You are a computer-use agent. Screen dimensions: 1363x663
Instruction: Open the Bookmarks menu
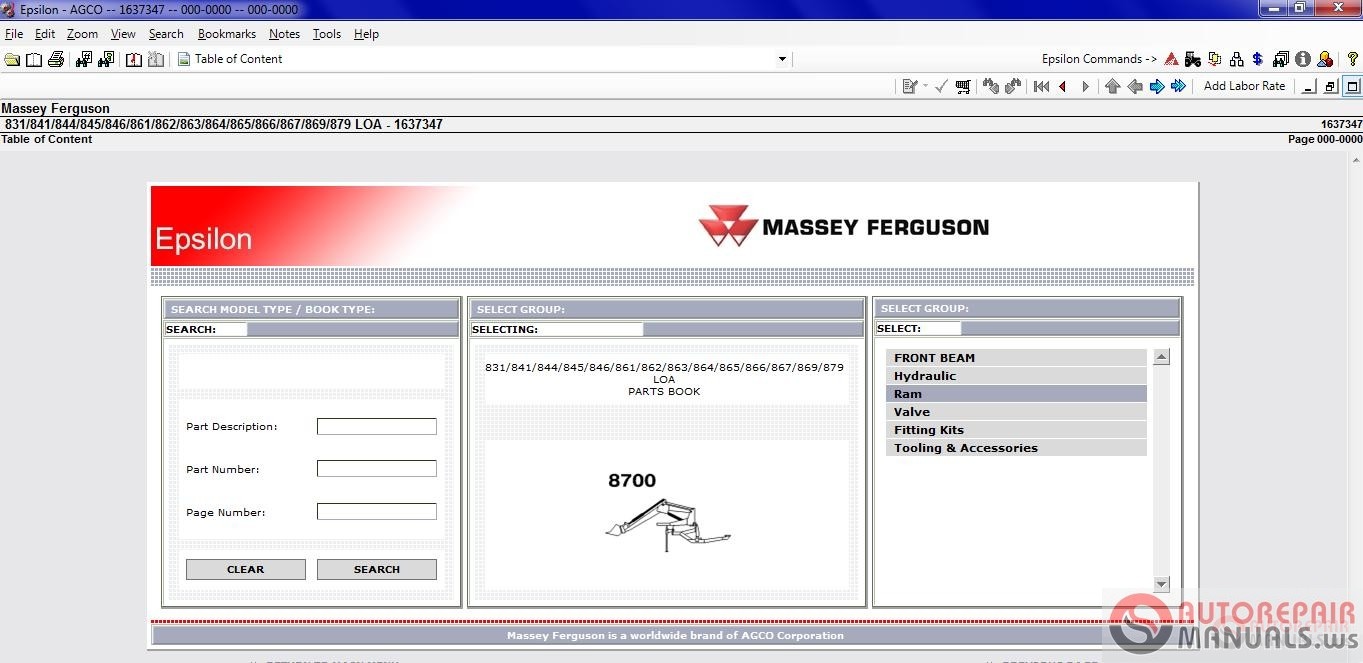pyautogui.click(x=227, y=34)
